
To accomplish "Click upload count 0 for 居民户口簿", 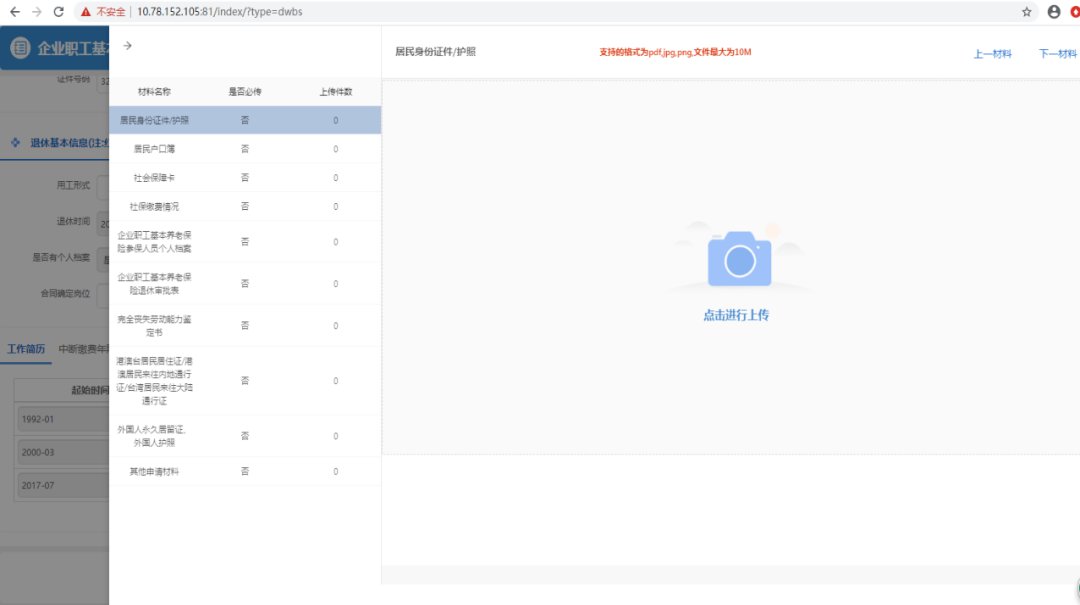I will [335, 149].
